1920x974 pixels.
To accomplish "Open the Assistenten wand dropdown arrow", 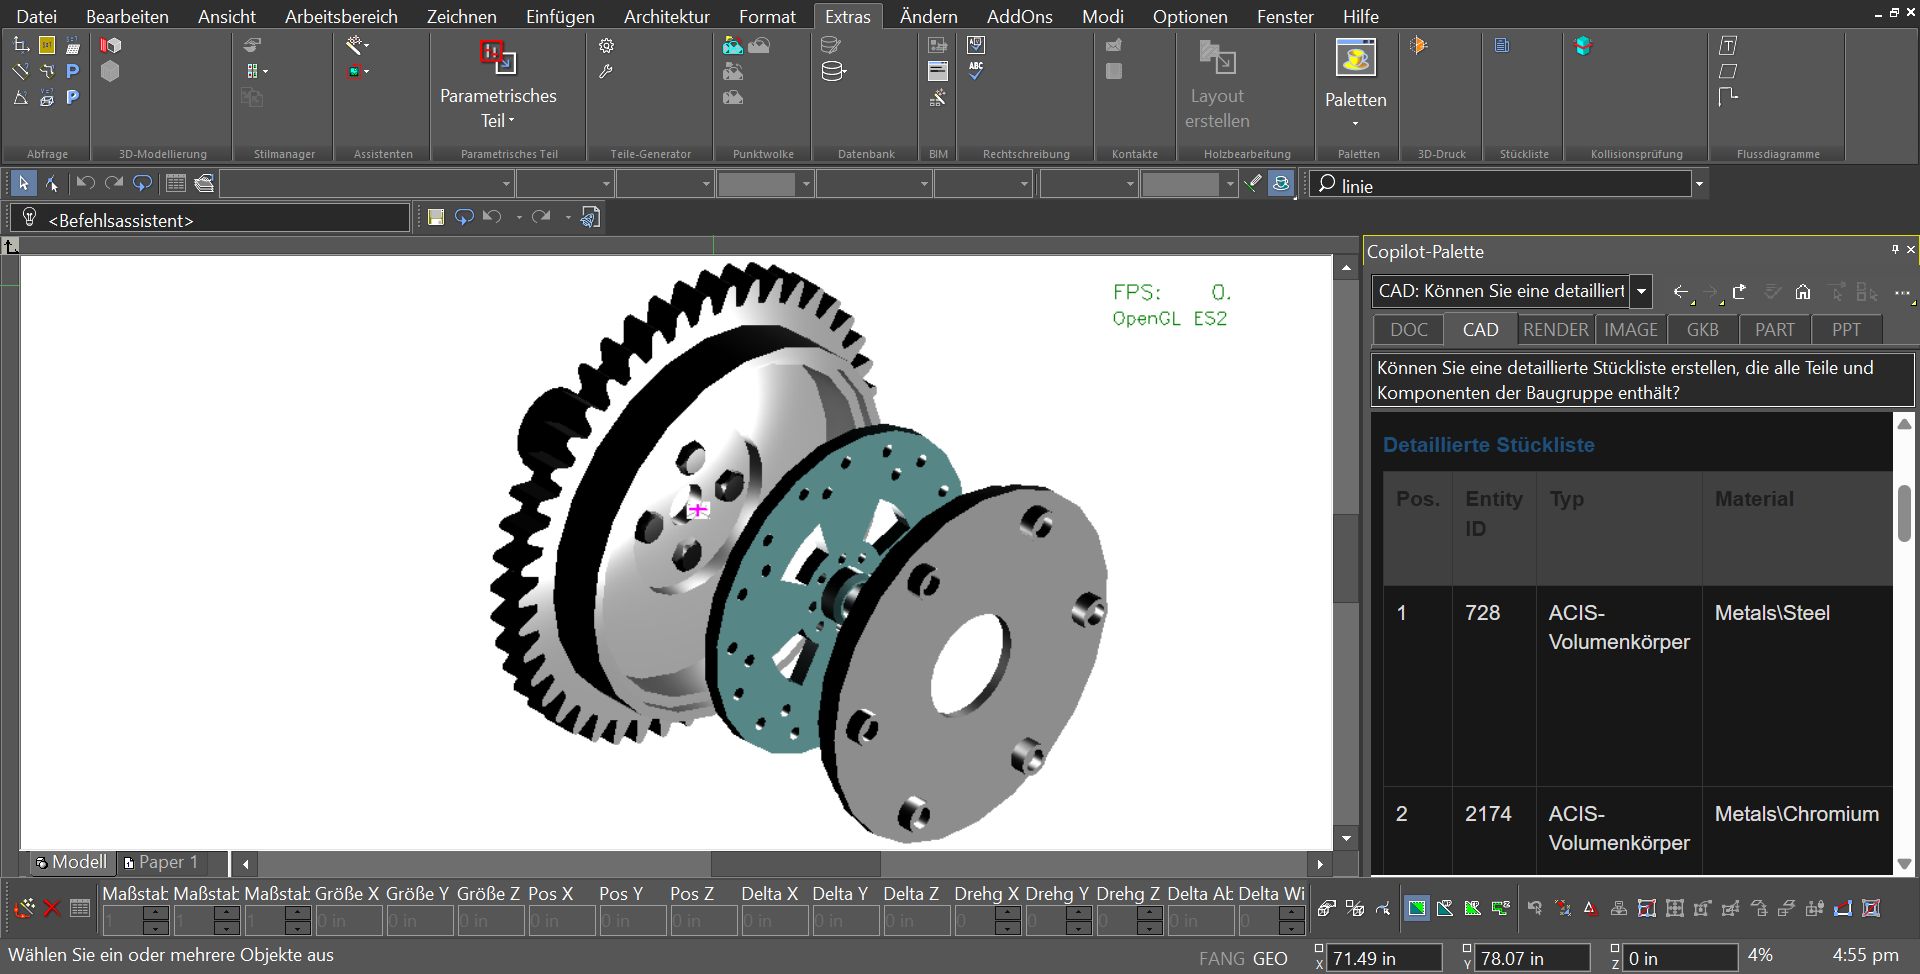I will [x=367, y=46].
